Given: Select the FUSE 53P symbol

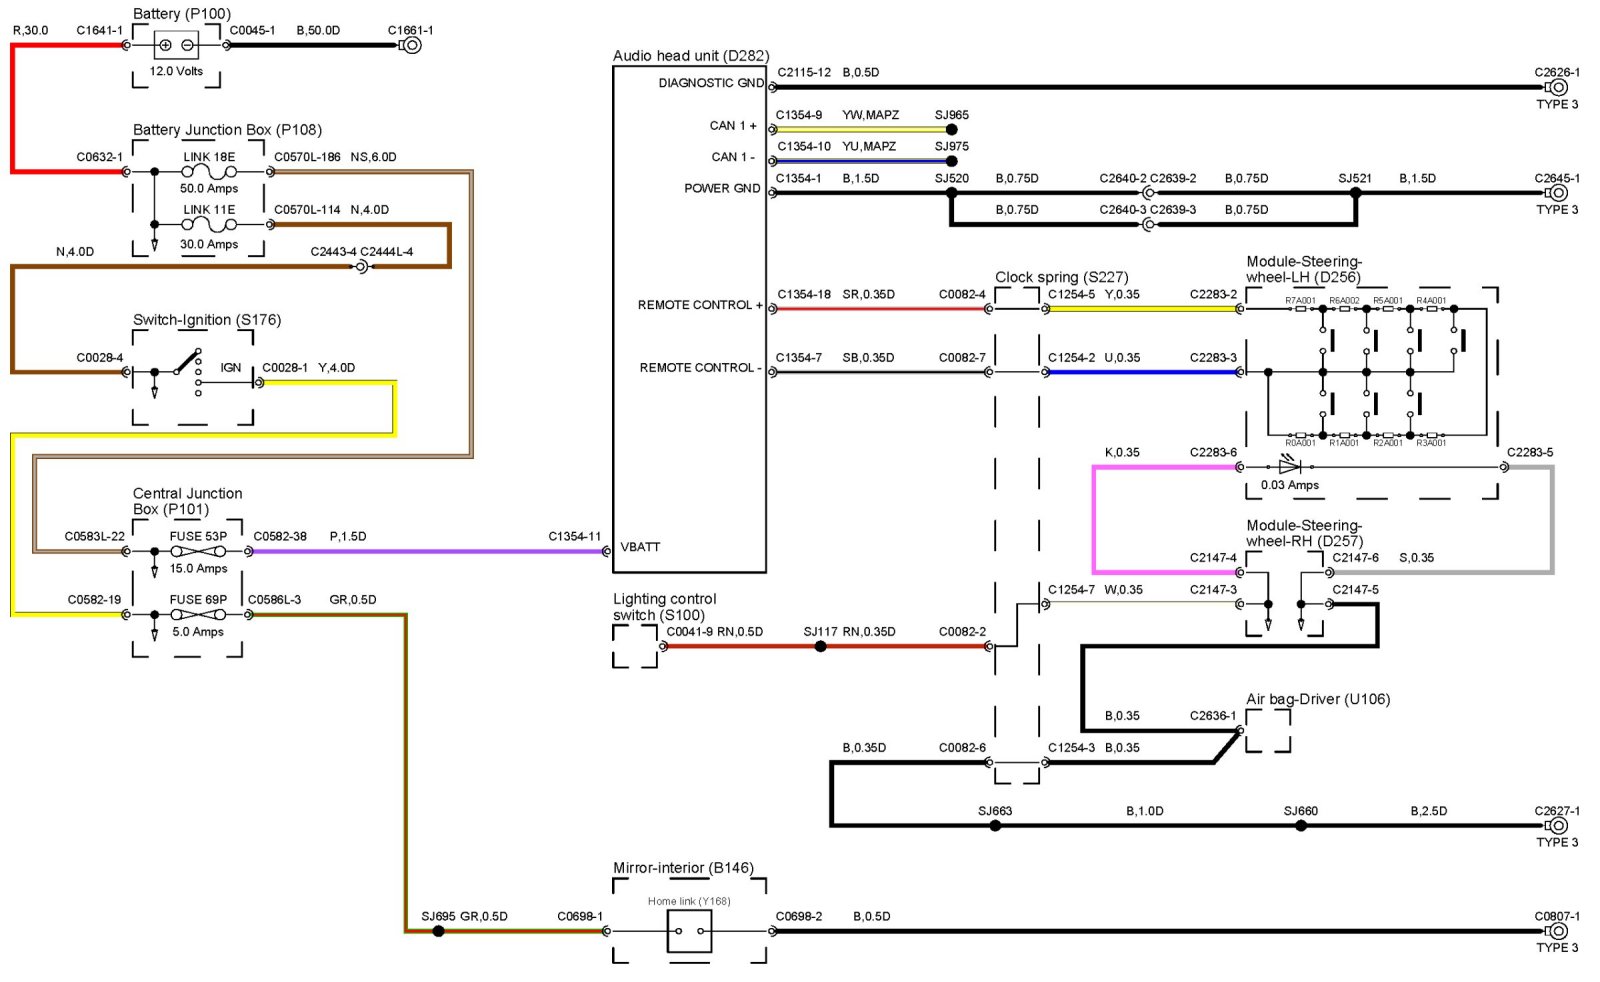Looking at the screenshot, I should 198,551.
